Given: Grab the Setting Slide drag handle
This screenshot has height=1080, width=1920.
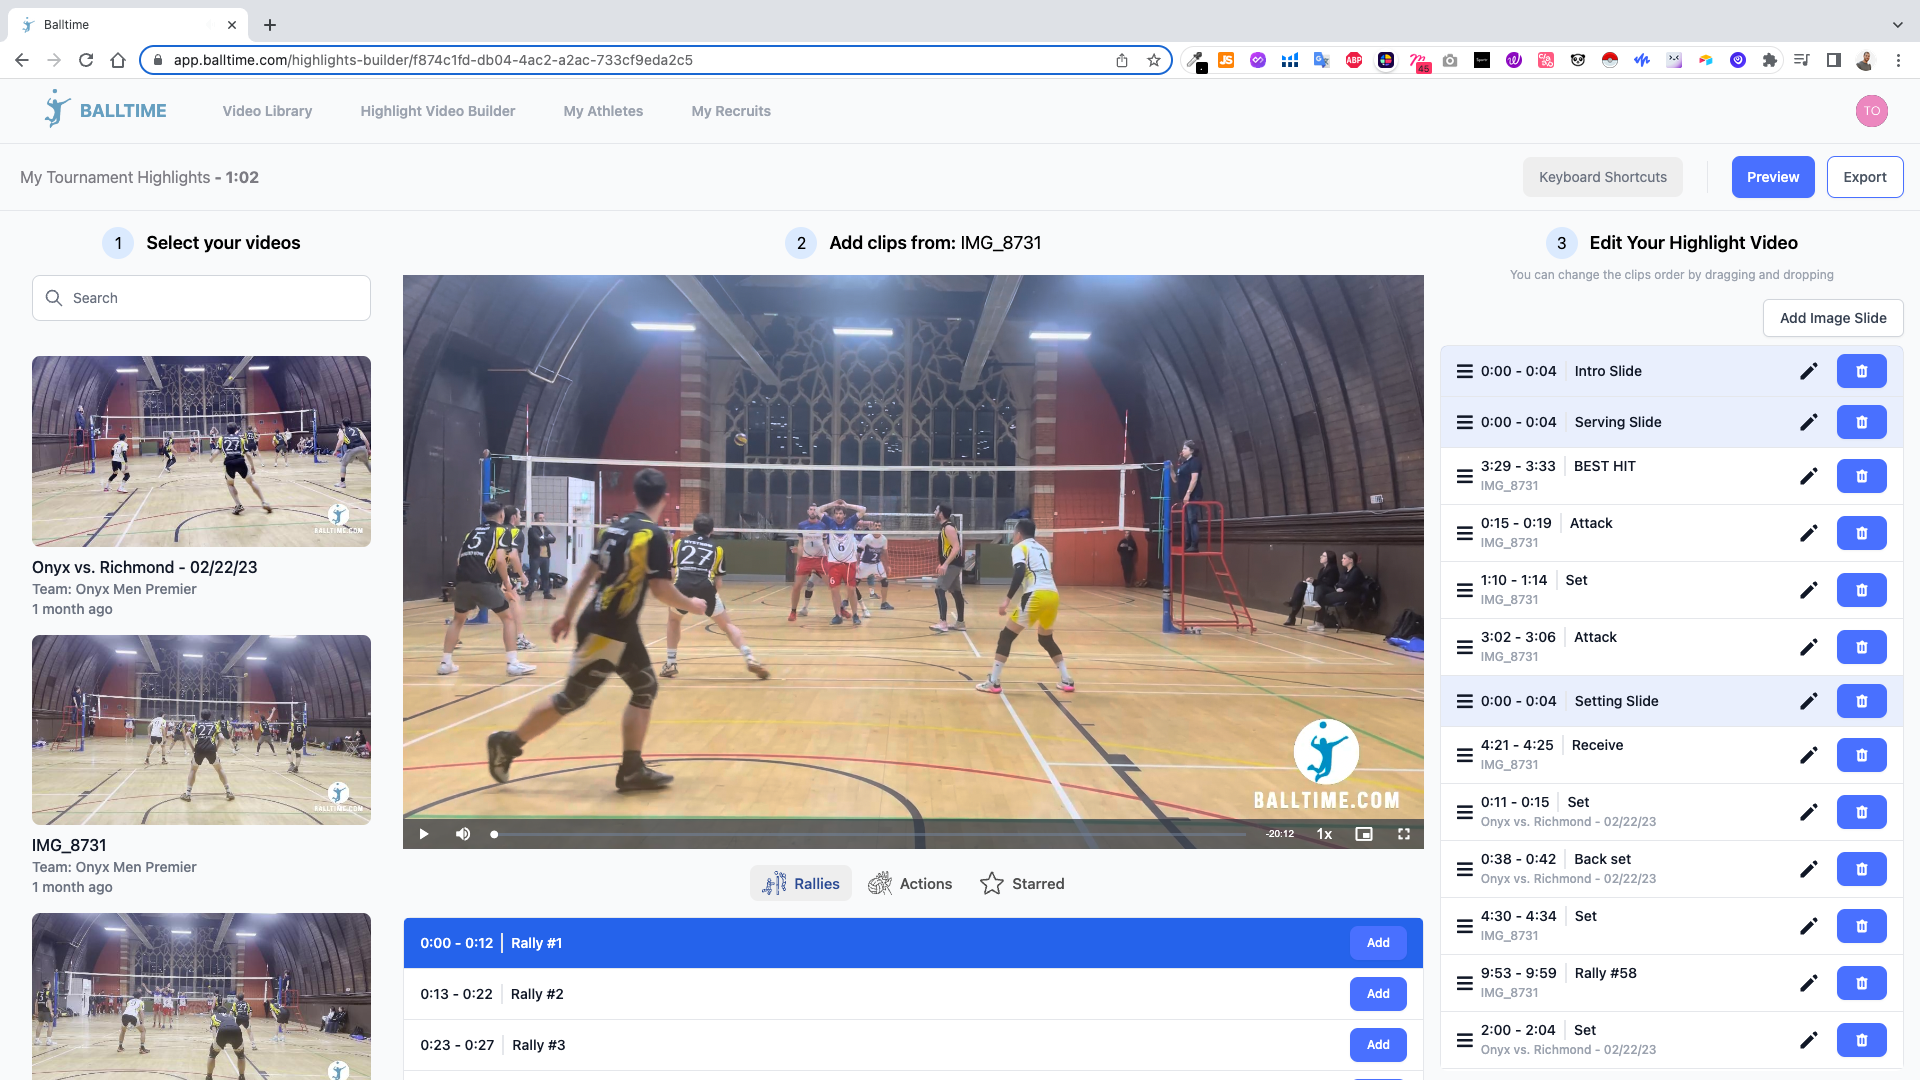Looking at the screenshot, I should pos(1464,701).
